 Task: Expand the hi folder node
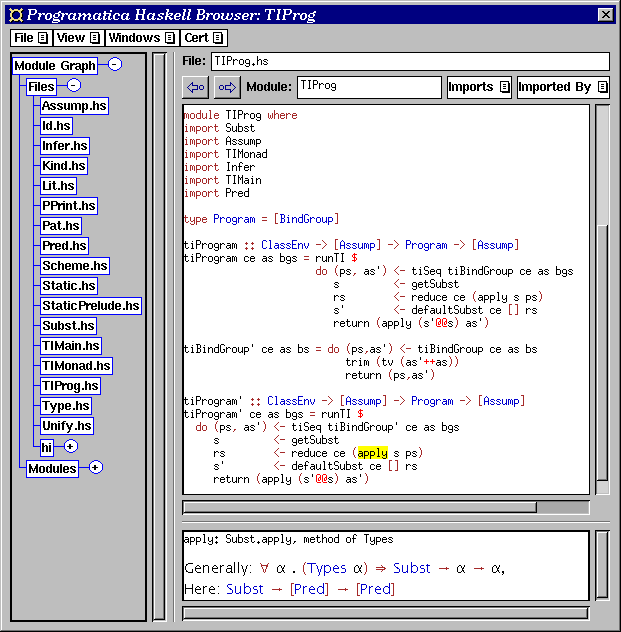pos(70,446)
